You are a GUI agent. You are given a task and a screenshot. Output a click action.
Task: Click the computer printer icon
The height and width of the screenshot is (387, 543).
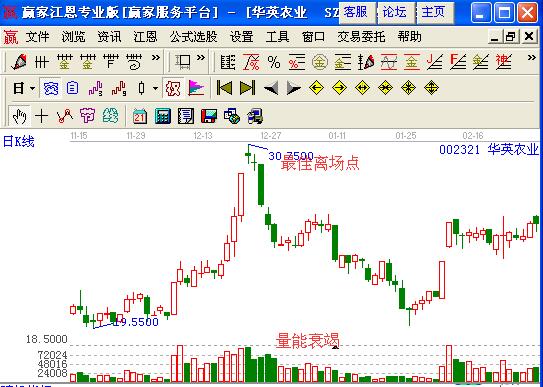click(255, 116)
